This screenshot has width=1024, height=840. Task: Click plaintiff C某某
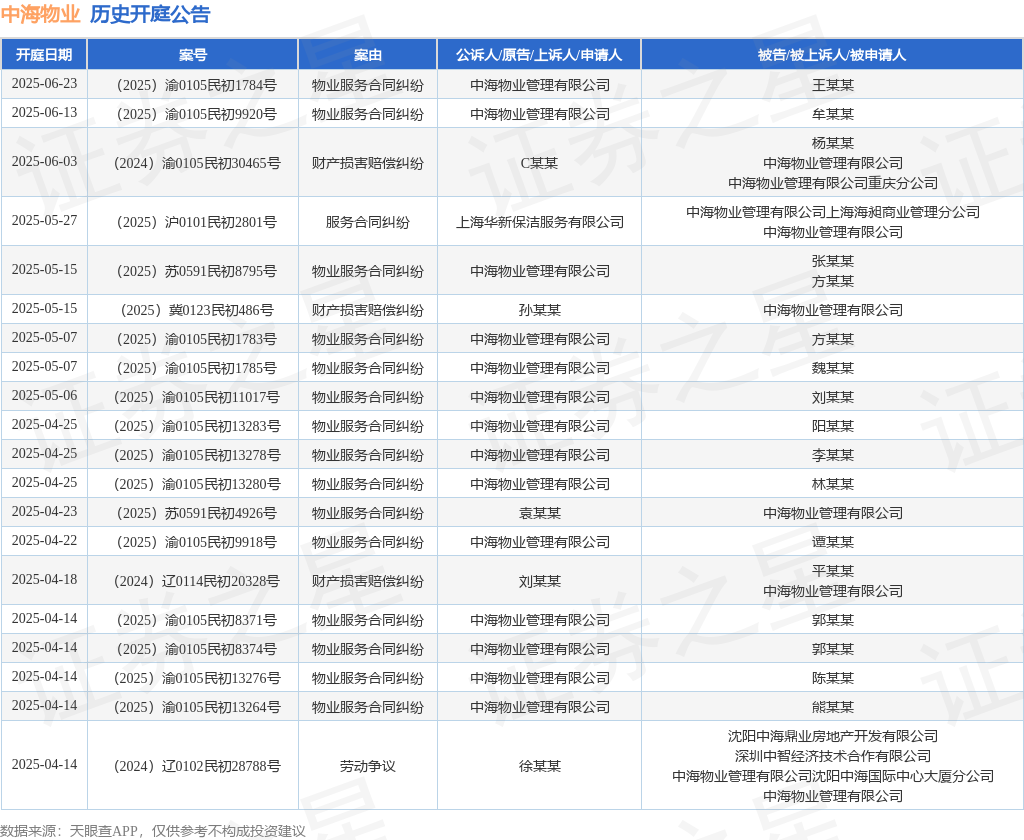click(539, 163)
